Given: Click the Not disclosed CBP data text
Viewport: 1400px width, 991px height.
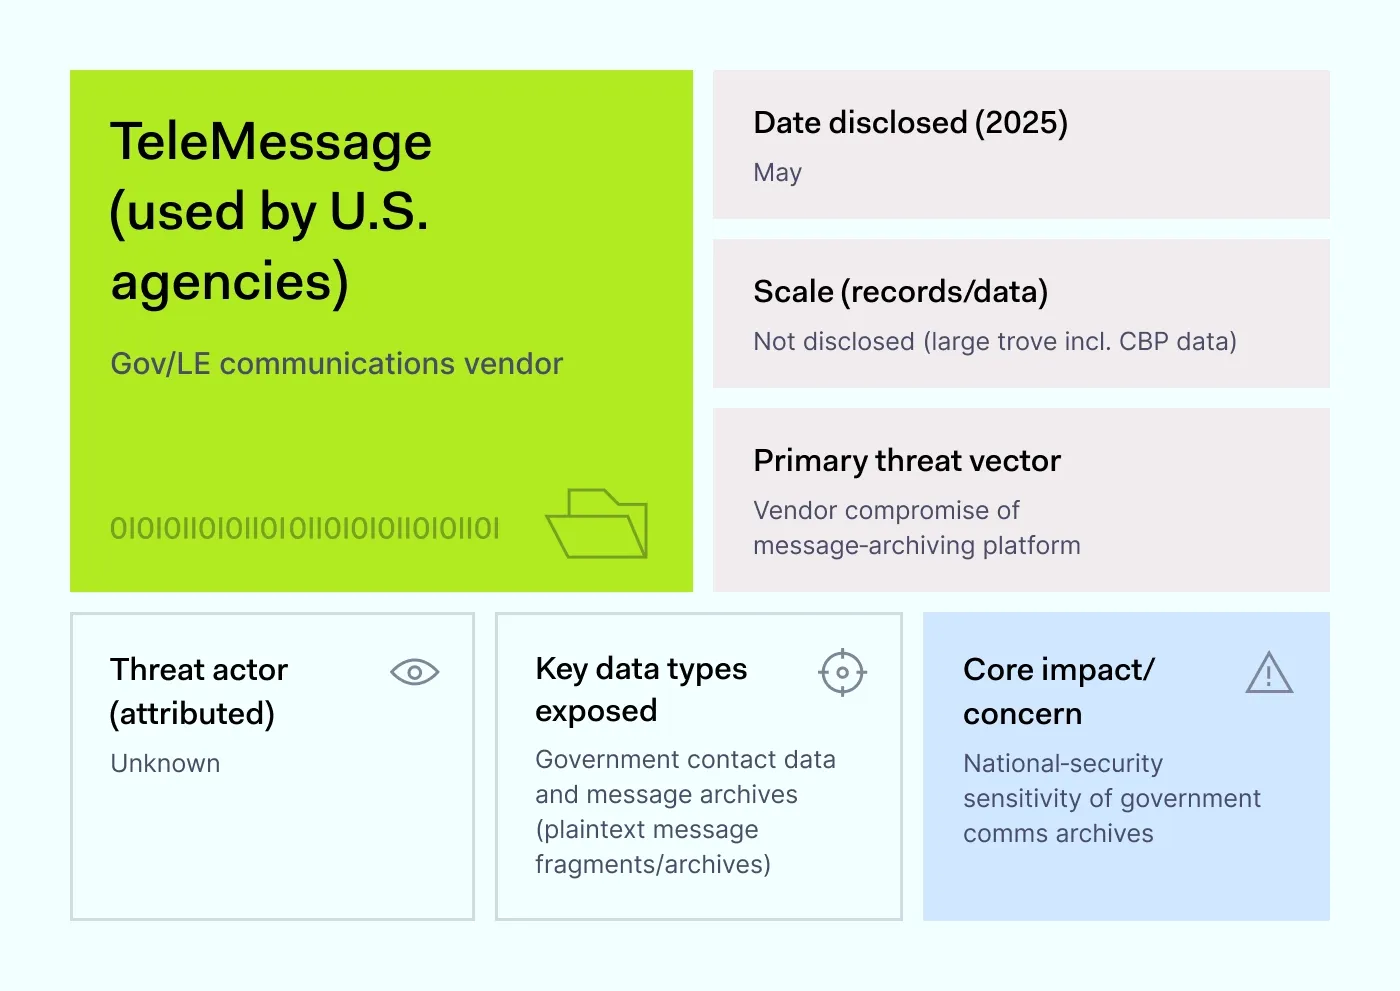Looking at the screenshot, I should click(x=994, y=342).
